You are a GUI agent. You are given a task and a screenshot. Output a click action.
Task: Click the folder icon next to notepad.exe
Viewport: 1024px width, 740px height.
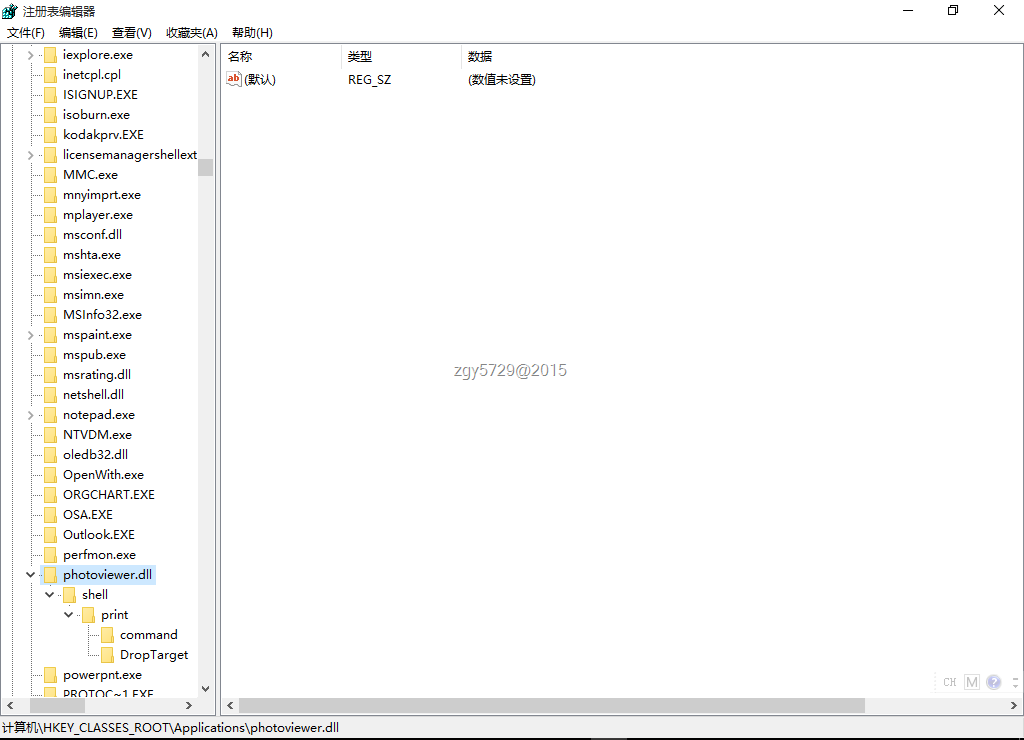(50, 415)
